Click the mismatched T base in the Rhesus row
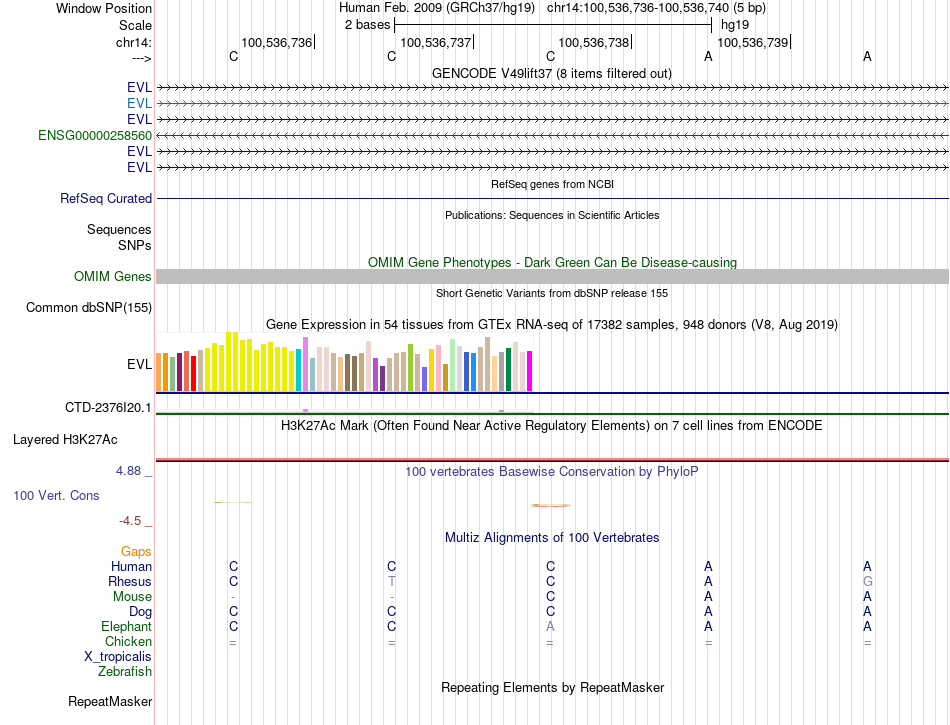 392,581
